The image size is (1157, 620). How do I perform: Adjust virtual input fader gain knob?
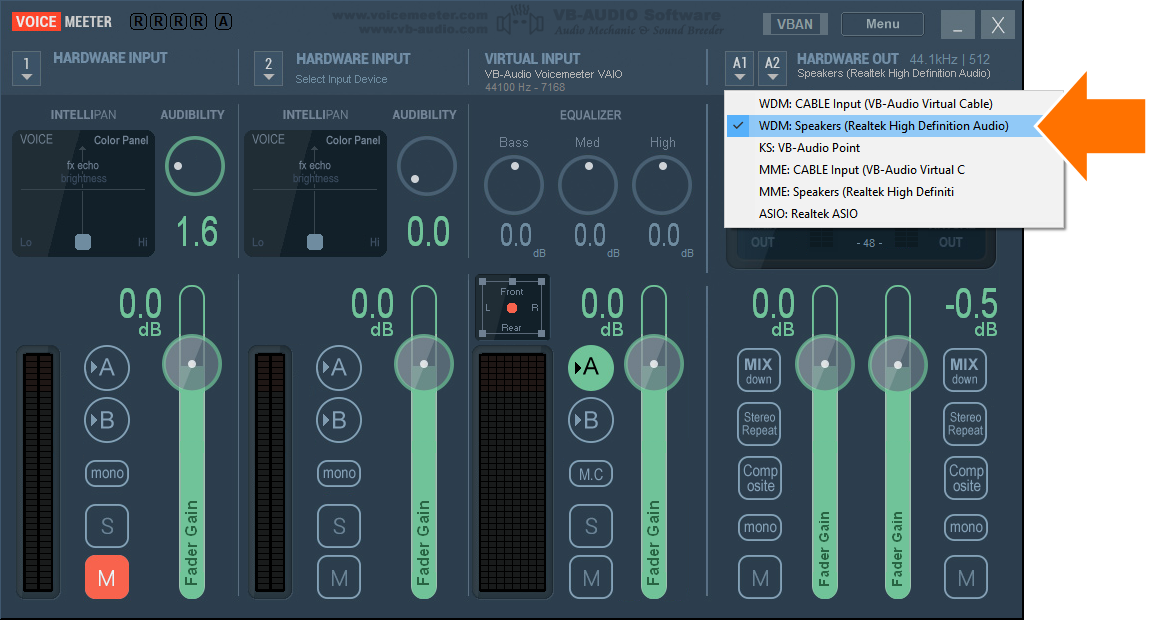pyautogui.click(x=654, y=364)
